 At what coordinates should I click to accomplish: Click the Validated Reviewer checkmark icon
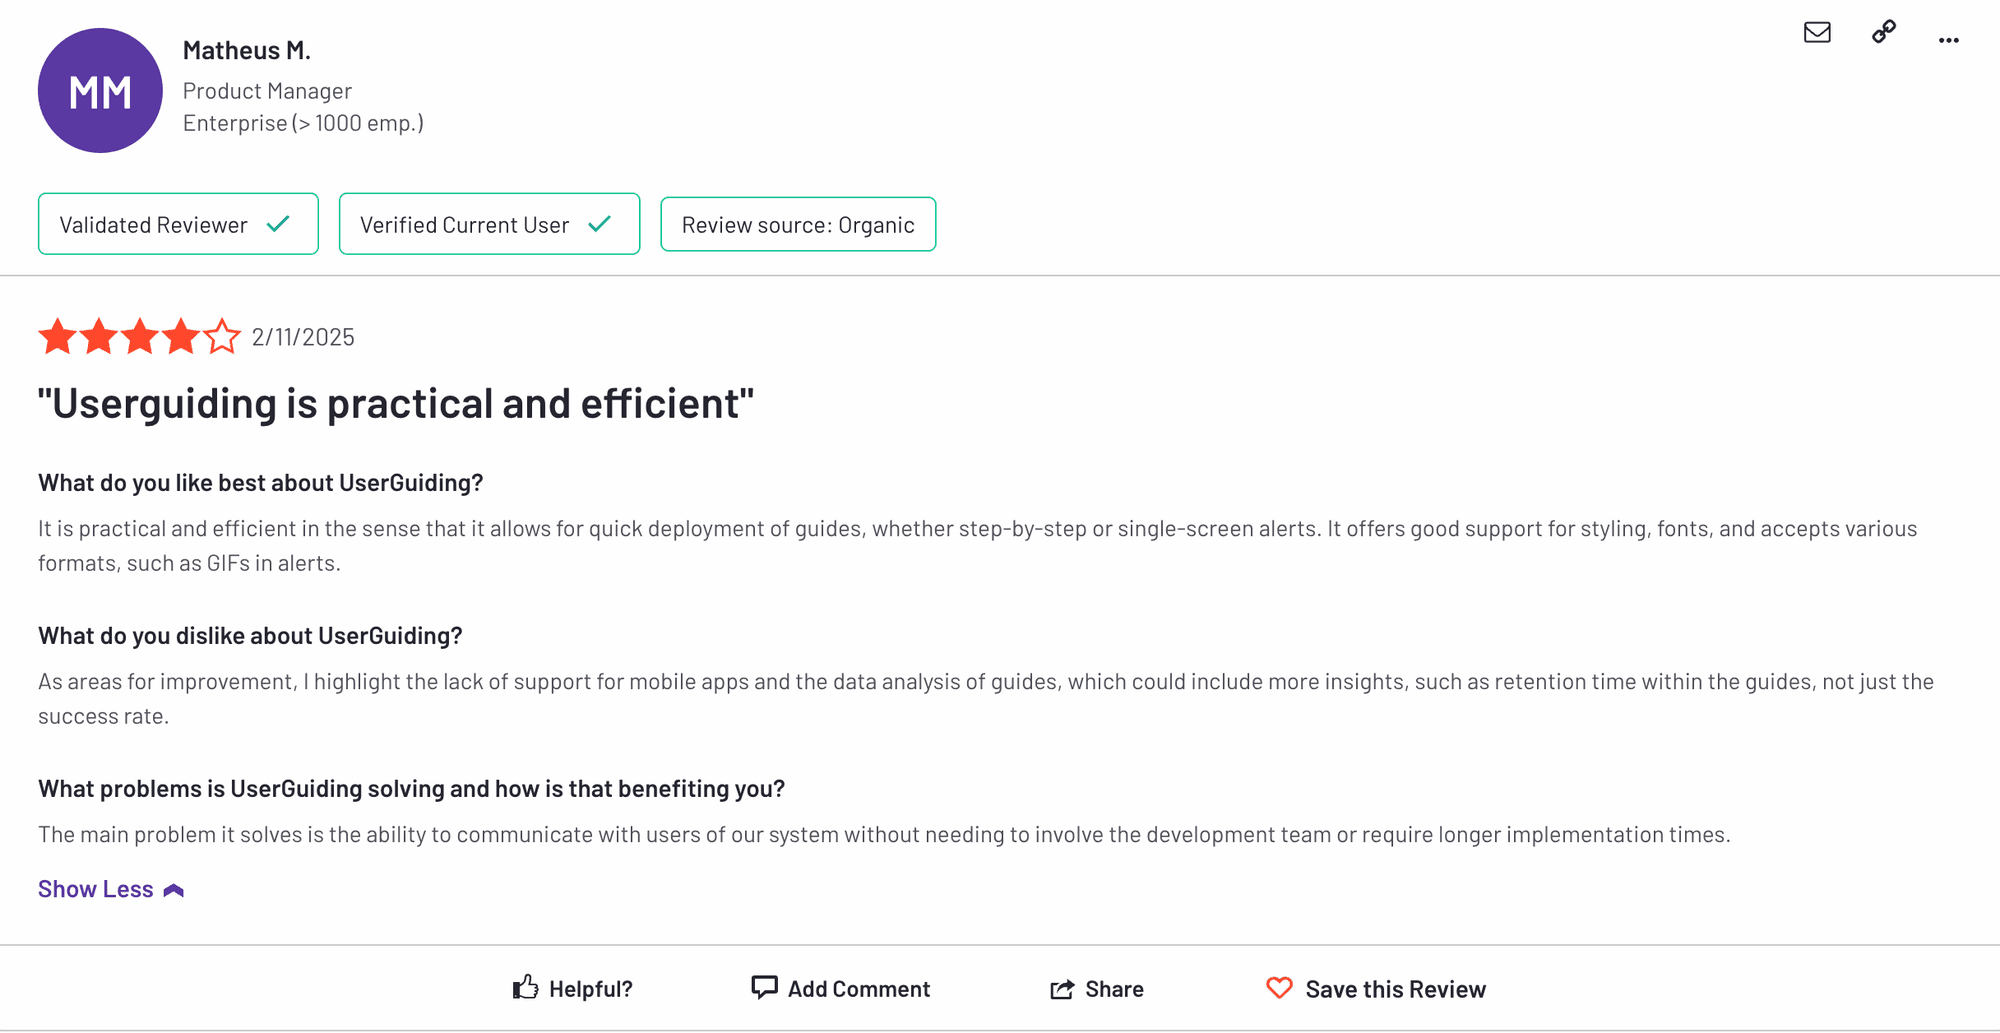click(279, 224)
